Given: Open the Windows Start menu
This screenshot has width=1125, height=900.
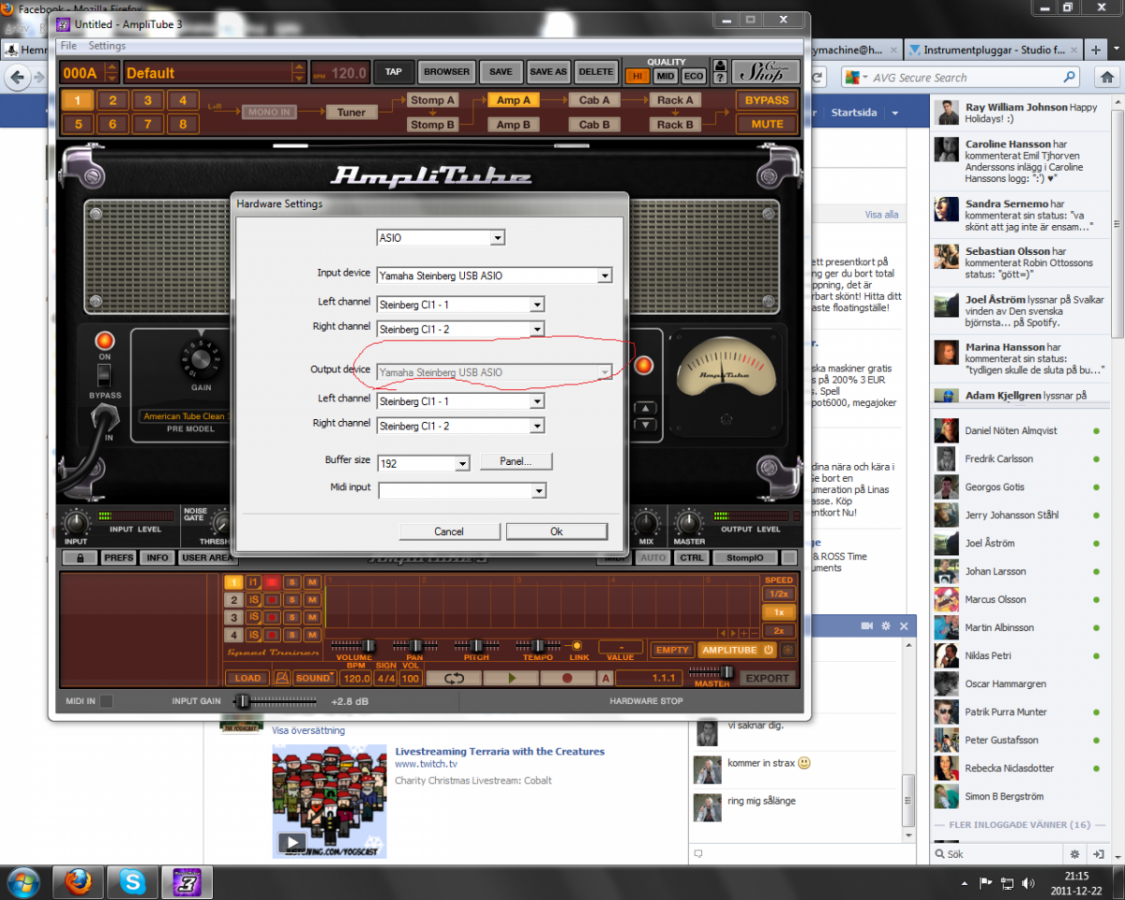Looking at the screenshot, I should click(22, 882).
